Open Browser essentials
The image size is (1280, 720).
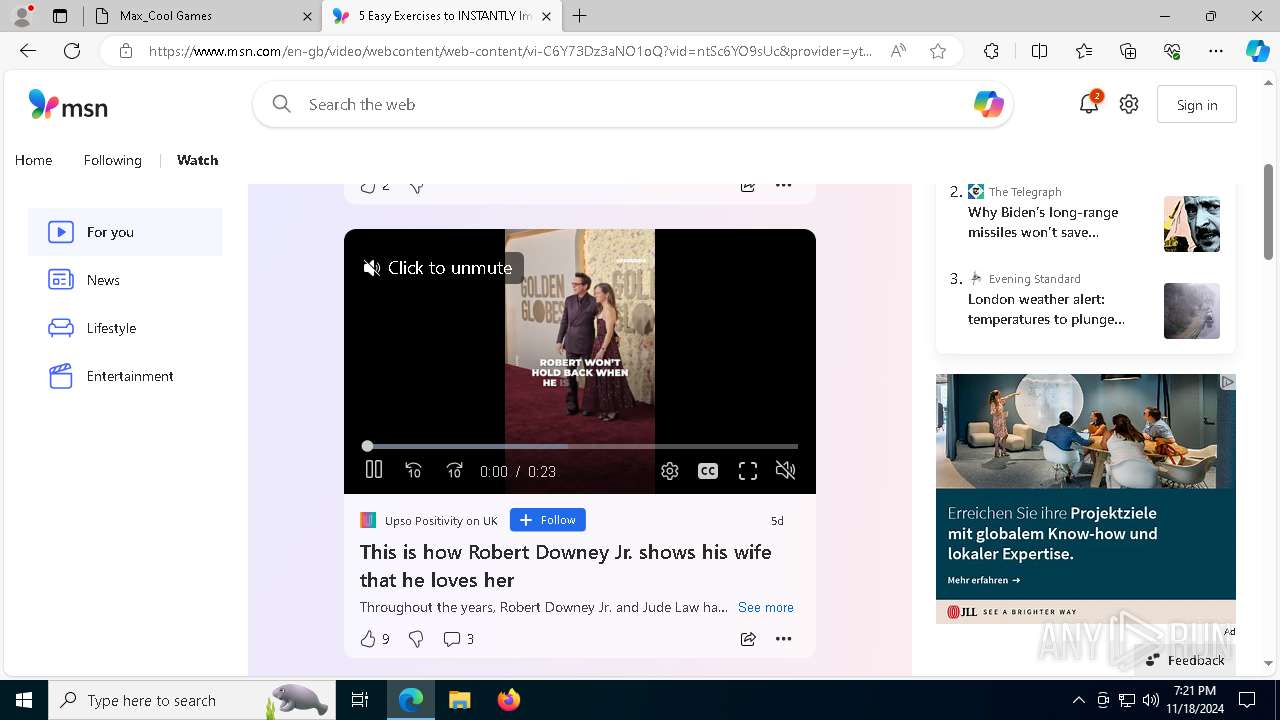[x=1172, y=51]
